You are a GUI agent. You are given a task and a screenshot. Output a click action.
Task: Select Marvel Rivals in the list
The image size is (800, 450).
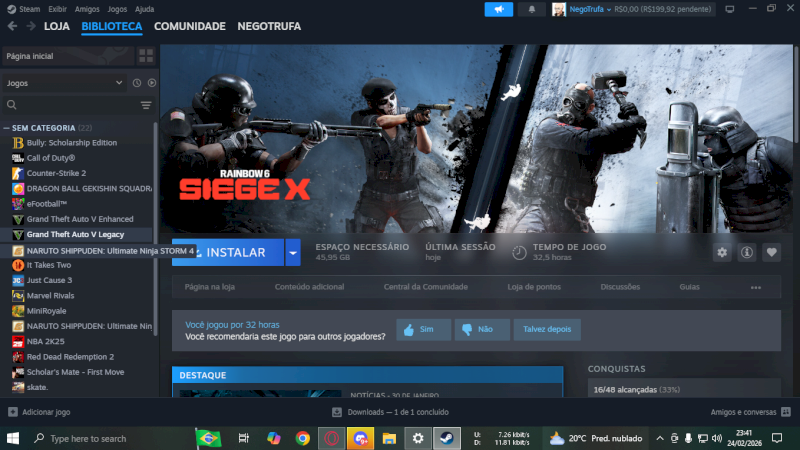[51, 296]
